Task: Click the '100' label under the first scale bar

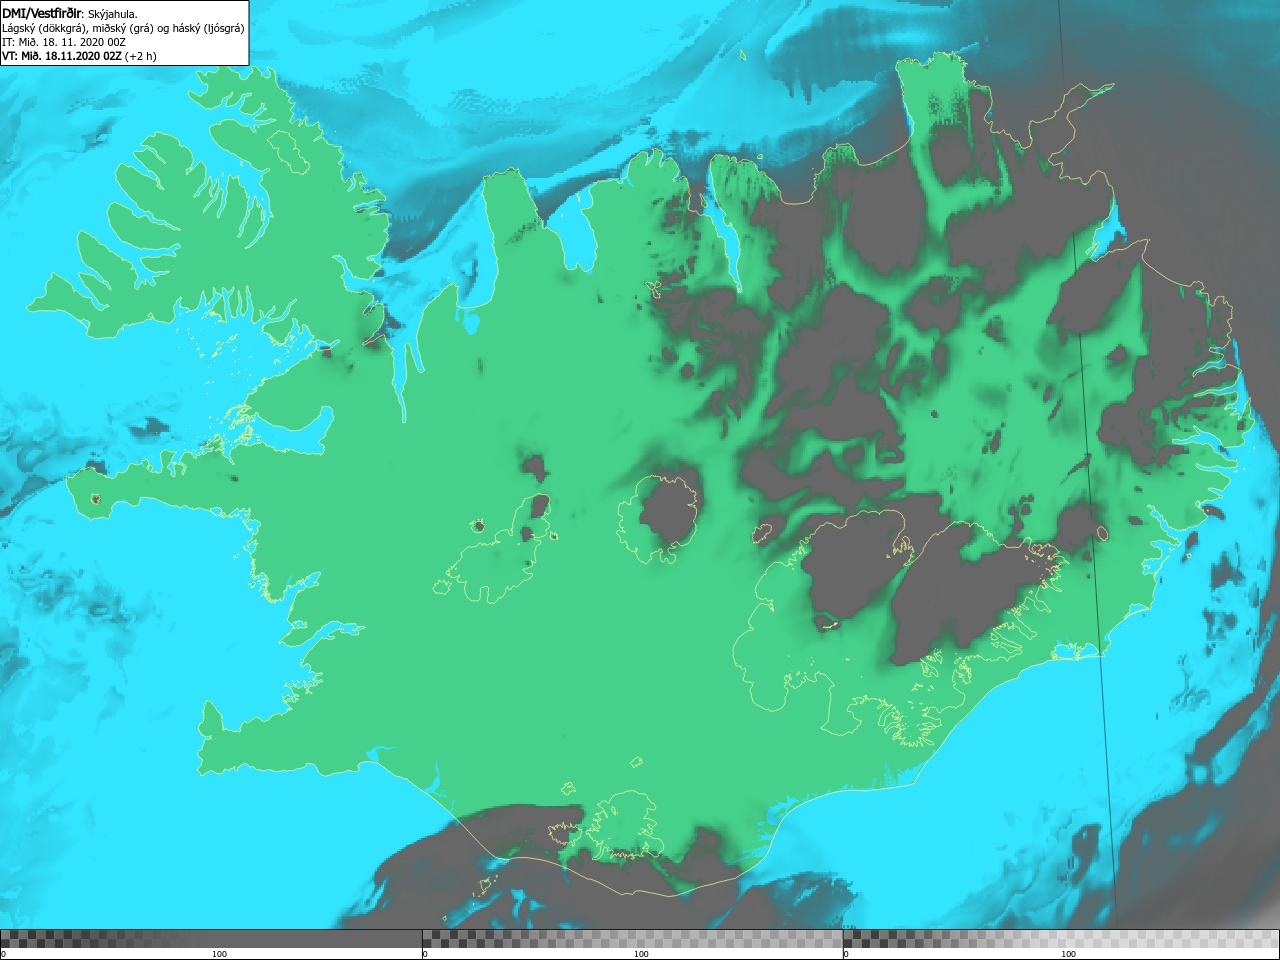Action: point(219,954)
